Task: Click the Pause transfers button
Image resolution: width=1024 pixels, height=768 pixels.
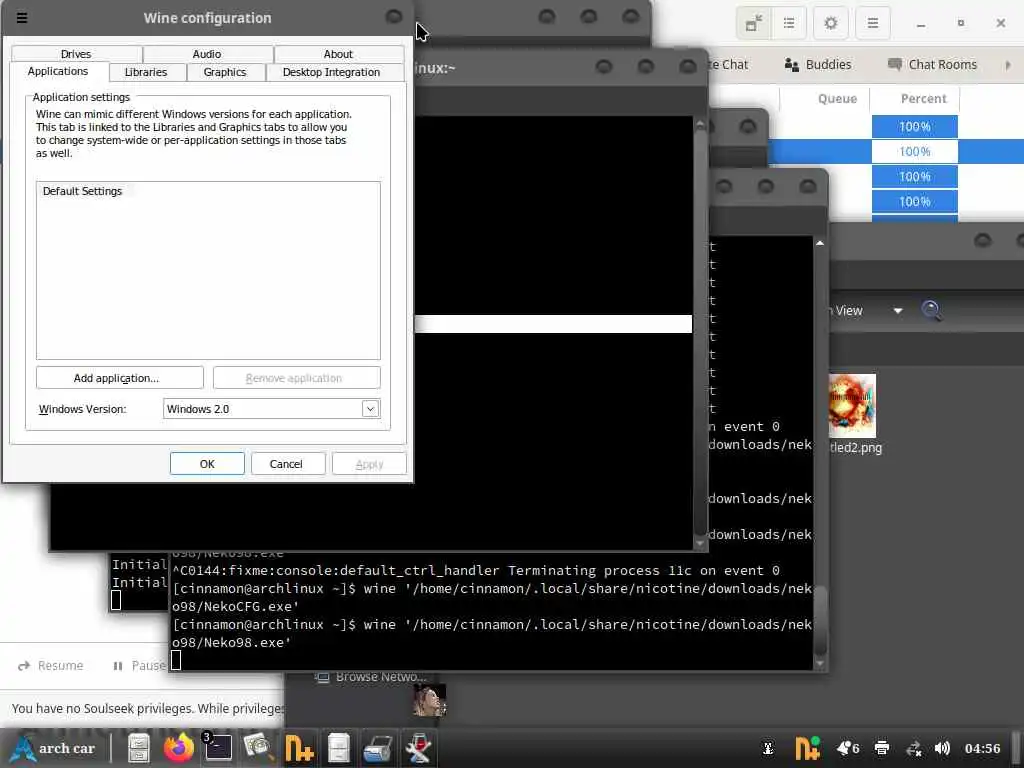Action: coord(139,665)
